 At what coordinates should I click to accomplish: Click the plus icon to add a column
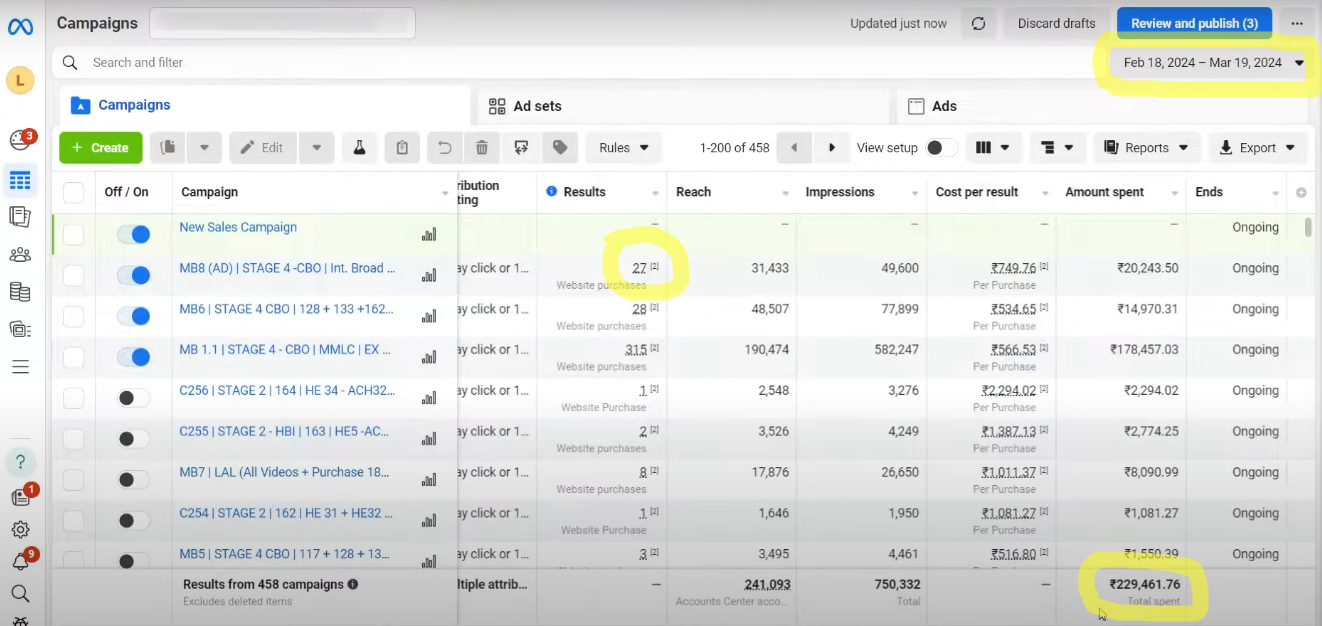tap(1301, 192)
